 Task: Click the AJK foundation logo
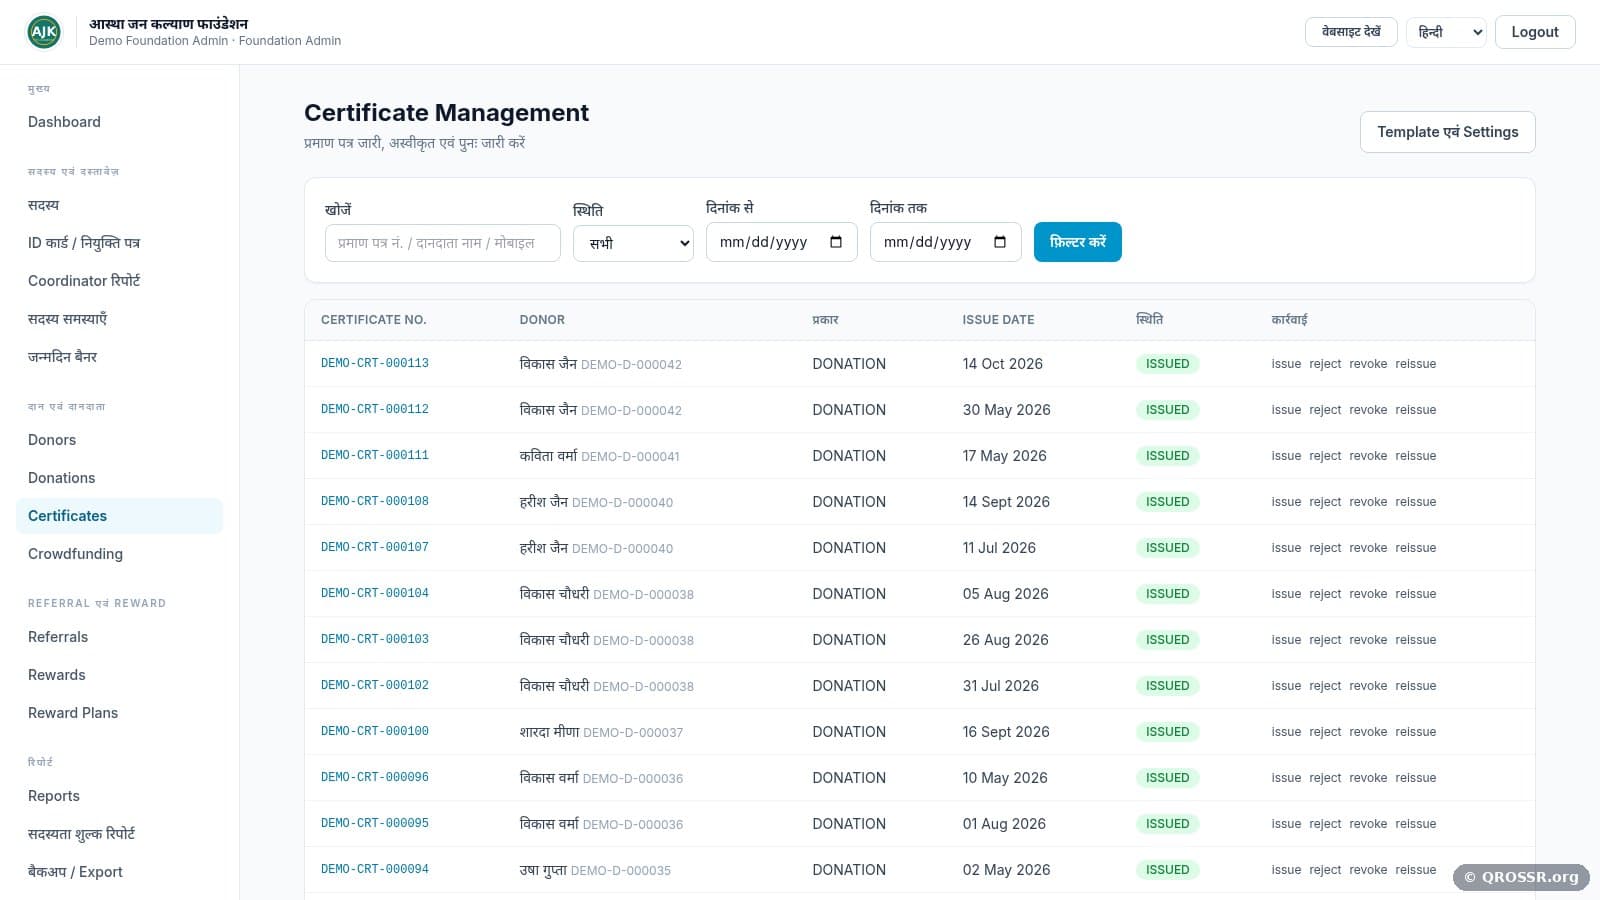point(44,32)
